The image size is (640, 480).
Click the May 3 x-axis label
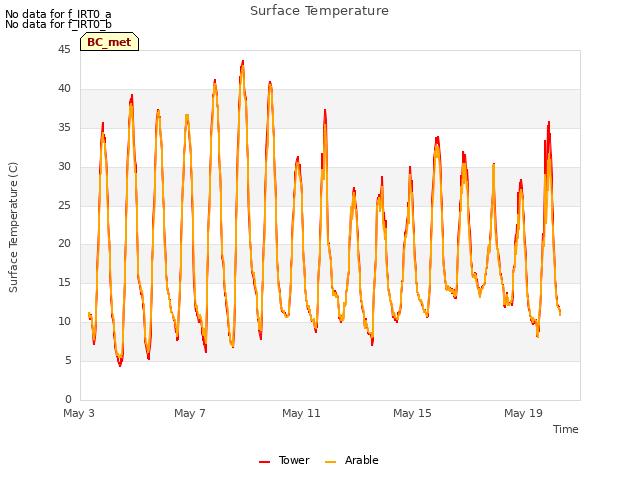click(79, 413)
